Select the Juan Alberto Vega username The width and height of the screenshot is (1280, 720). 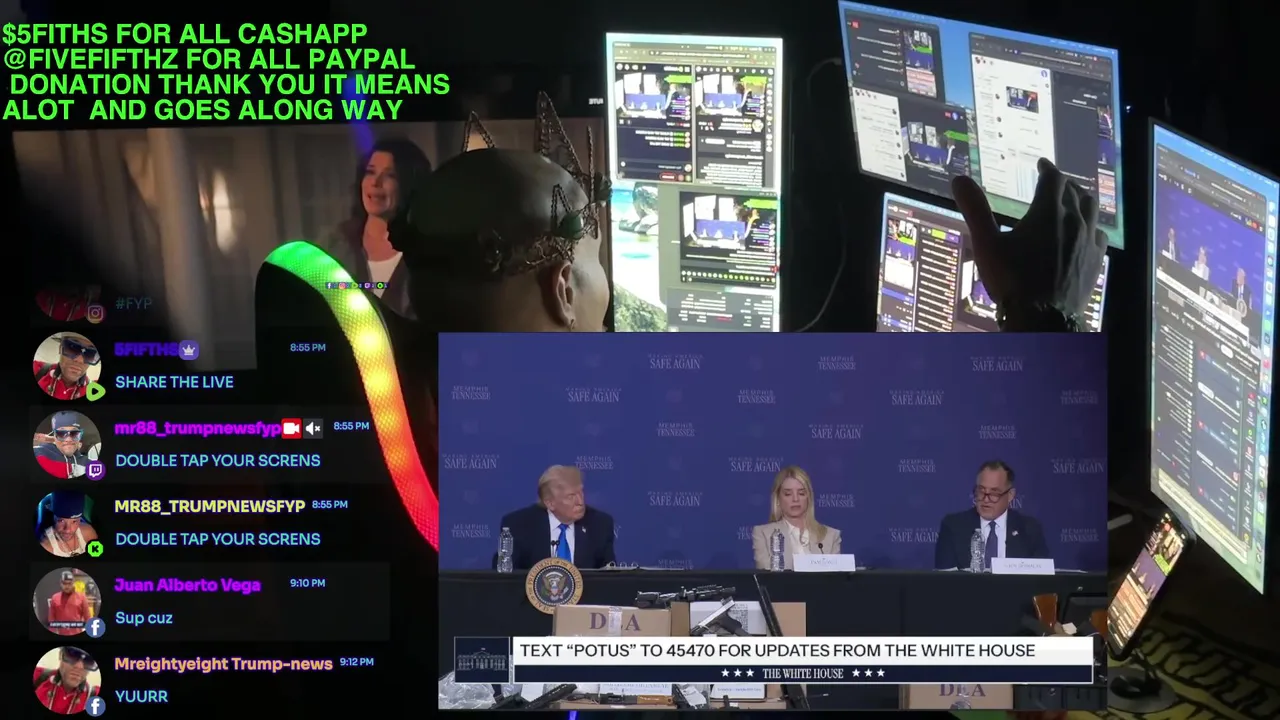click(x=187, y=585)
